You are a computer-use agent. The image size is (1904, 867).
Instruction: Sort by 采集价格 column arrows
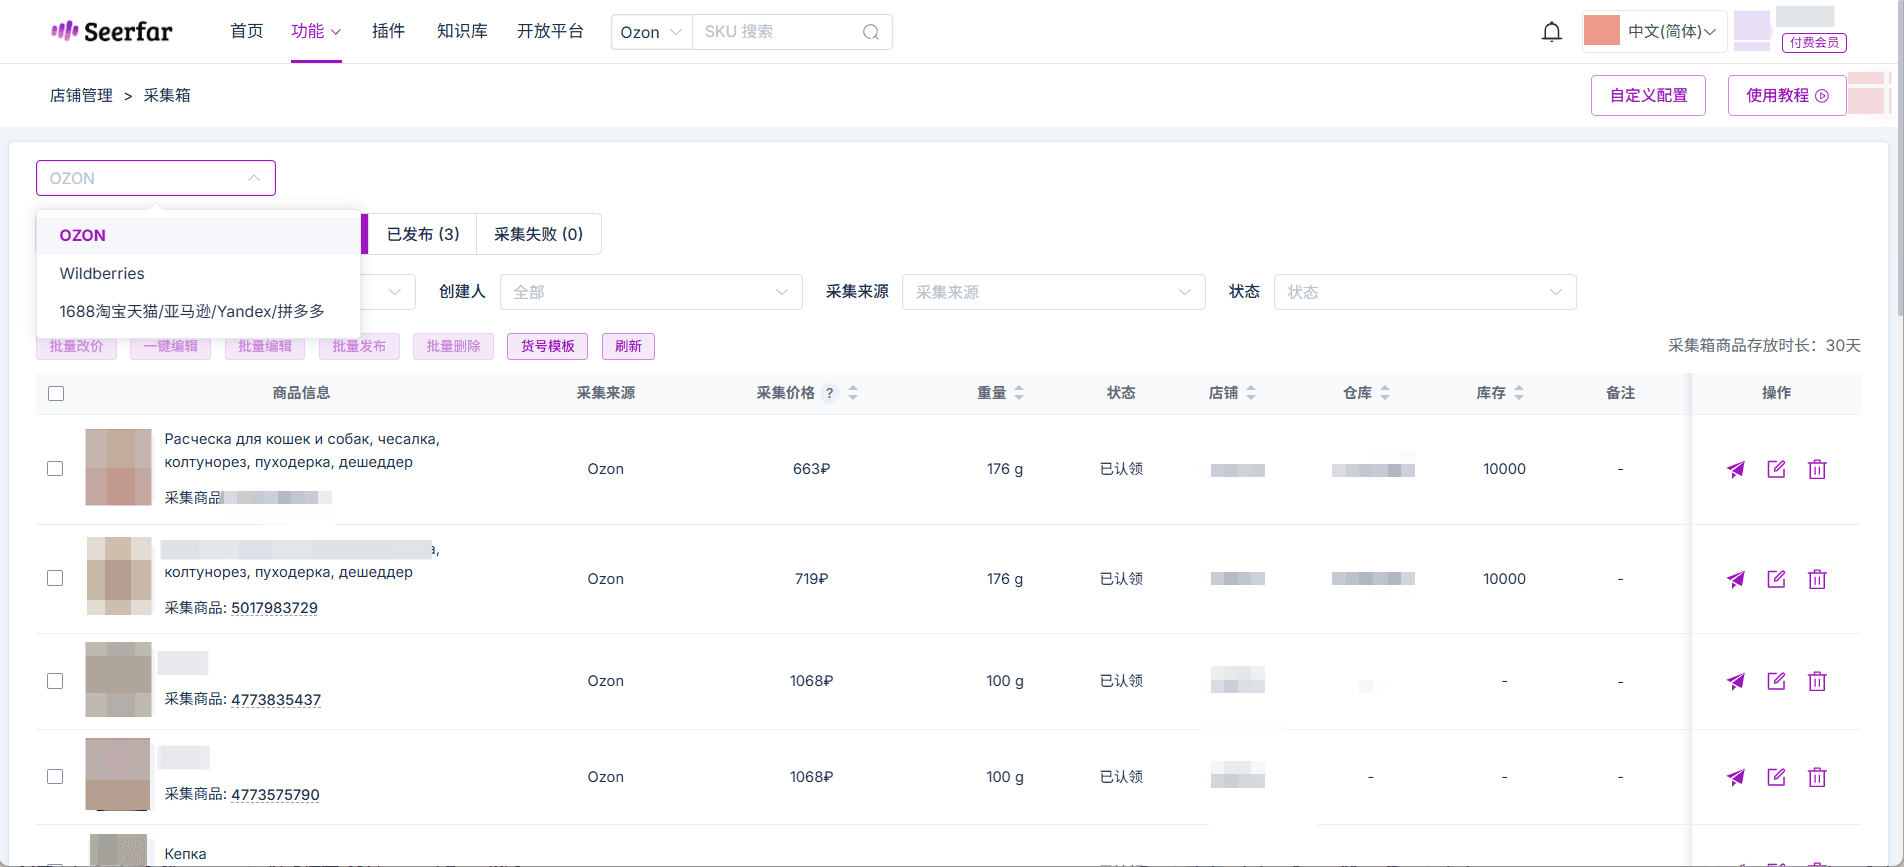(853, 393)
